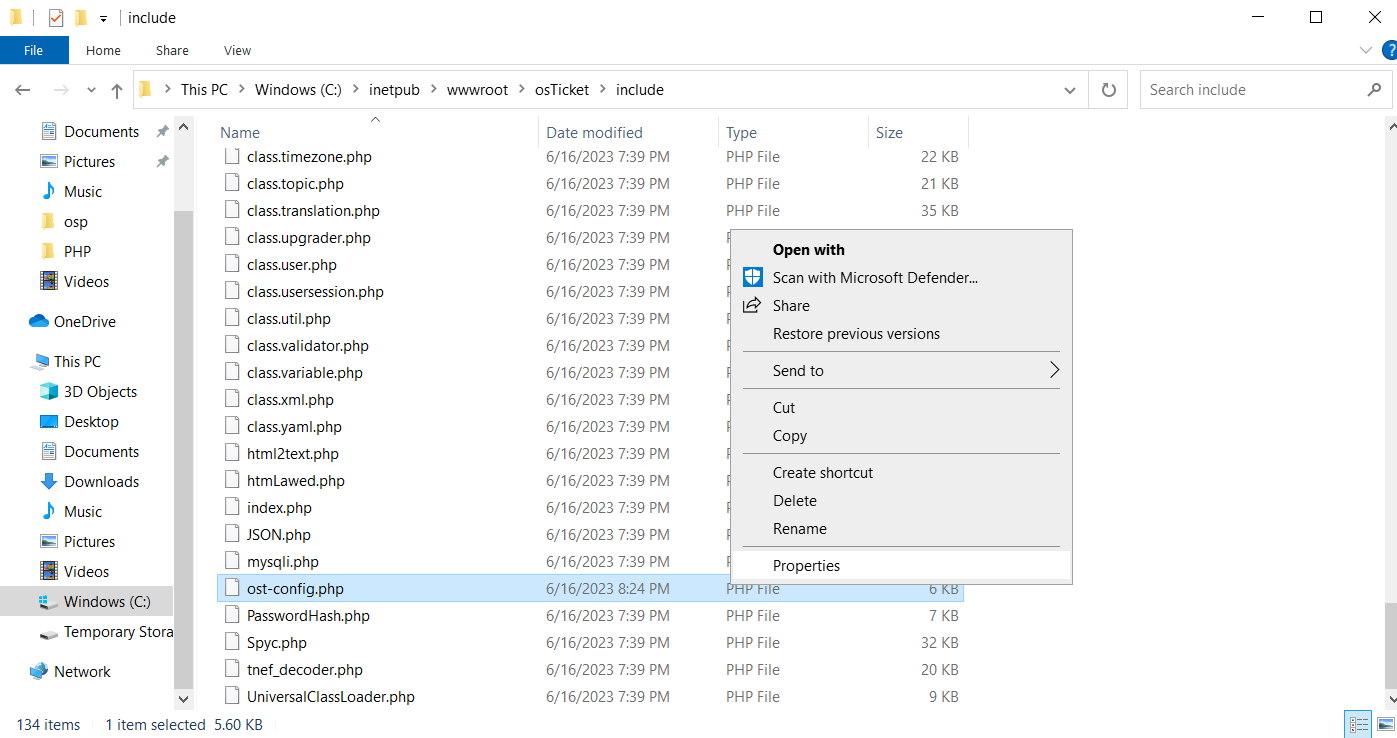Select Properties in the context menu
This screenshot has height=738, width=1397.
tap(901, 566)
